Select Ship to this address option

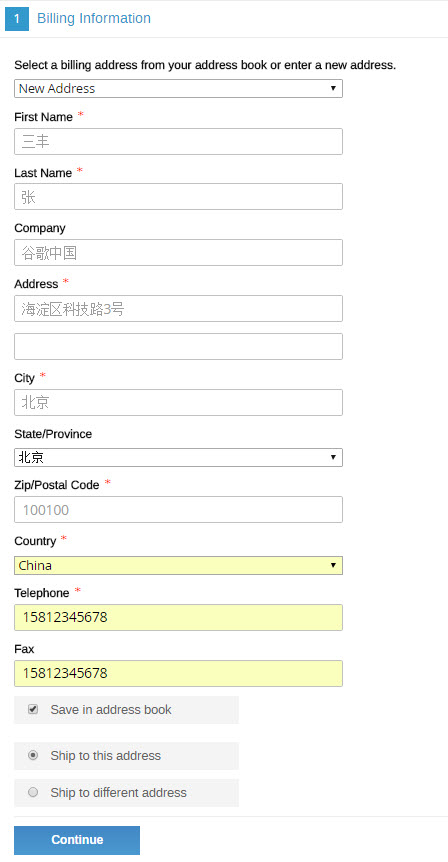coord(33,755)
